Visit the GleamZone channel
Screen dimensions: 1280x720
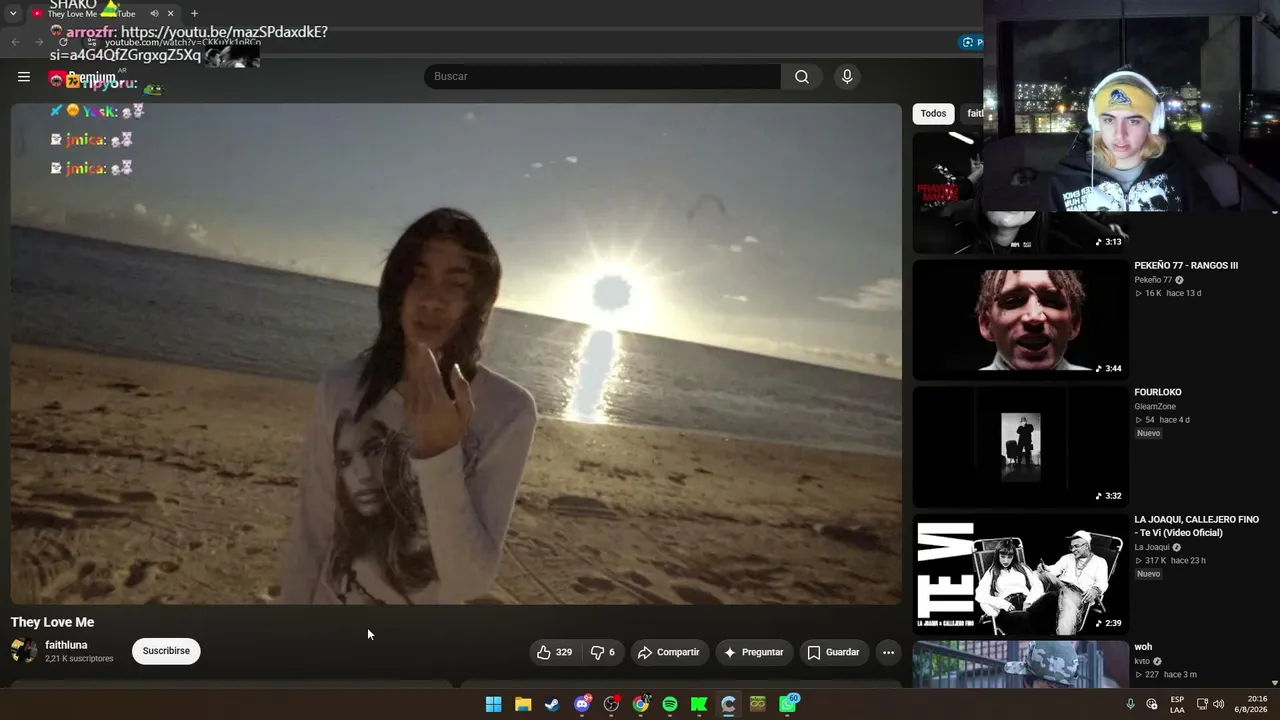click(x=1155, y=407)
